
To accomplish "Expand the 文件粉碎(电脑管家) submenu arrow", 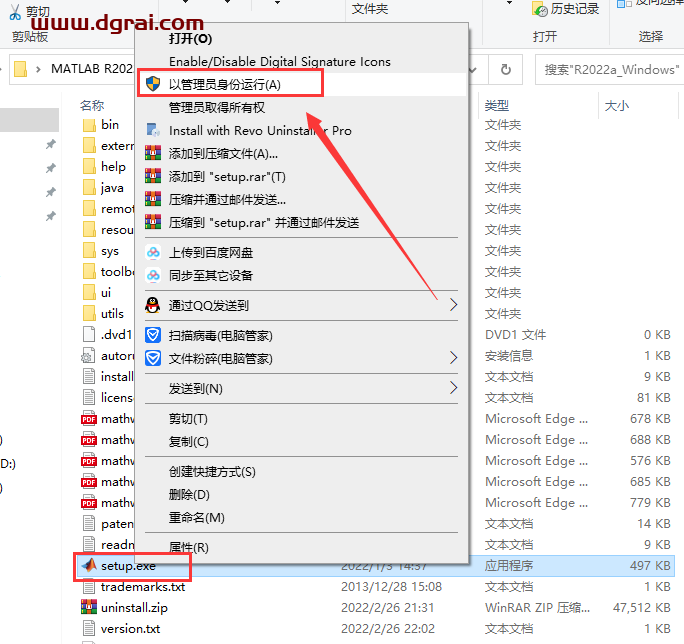I will pyautogui.click(x=454, y=358).
